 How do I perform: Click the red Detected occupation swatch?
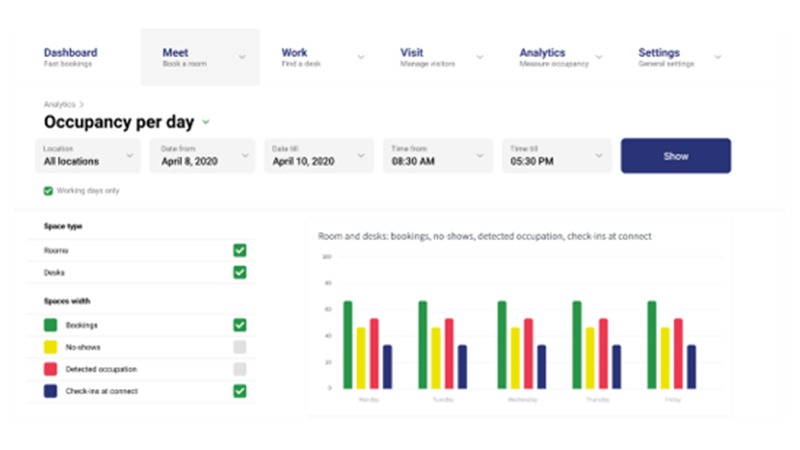(50, 369)
